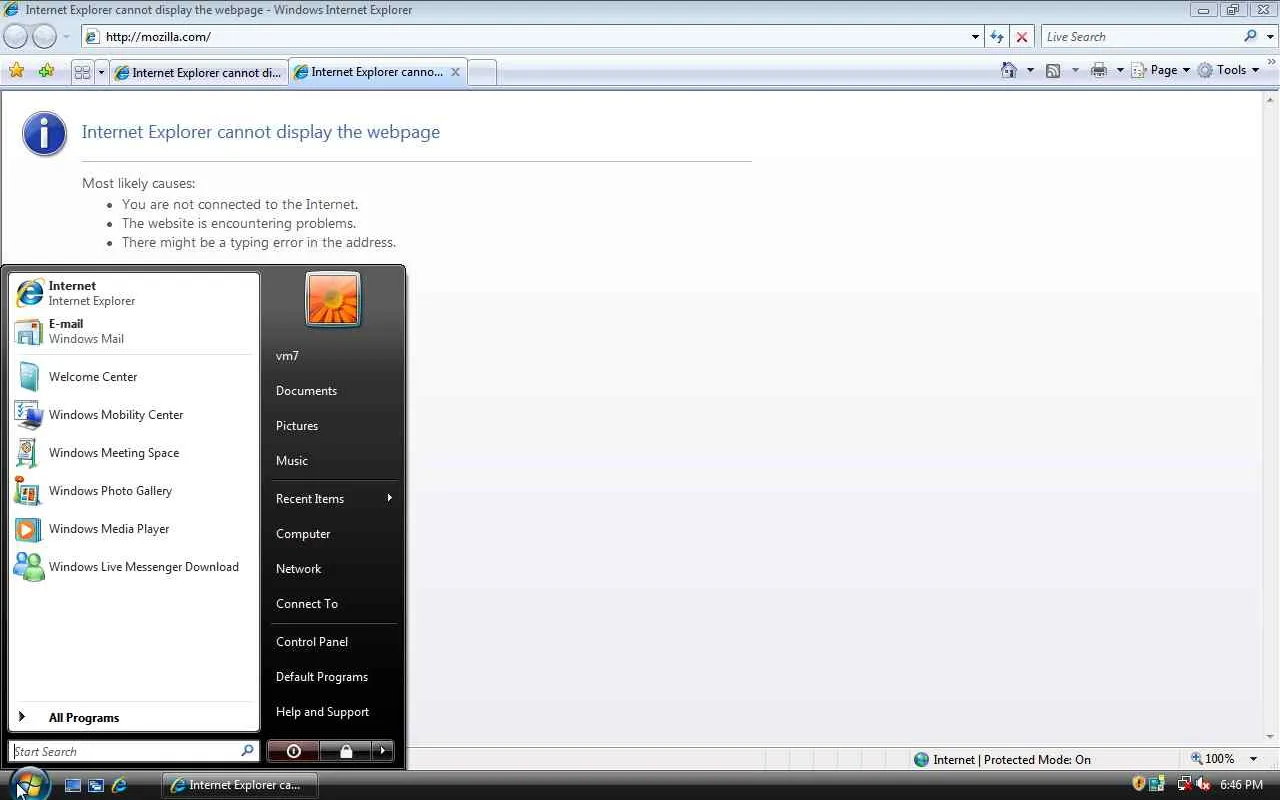Open Default Programs
Image resolution: width=1280 pixels, height=800 pixels.
[333, 677]
